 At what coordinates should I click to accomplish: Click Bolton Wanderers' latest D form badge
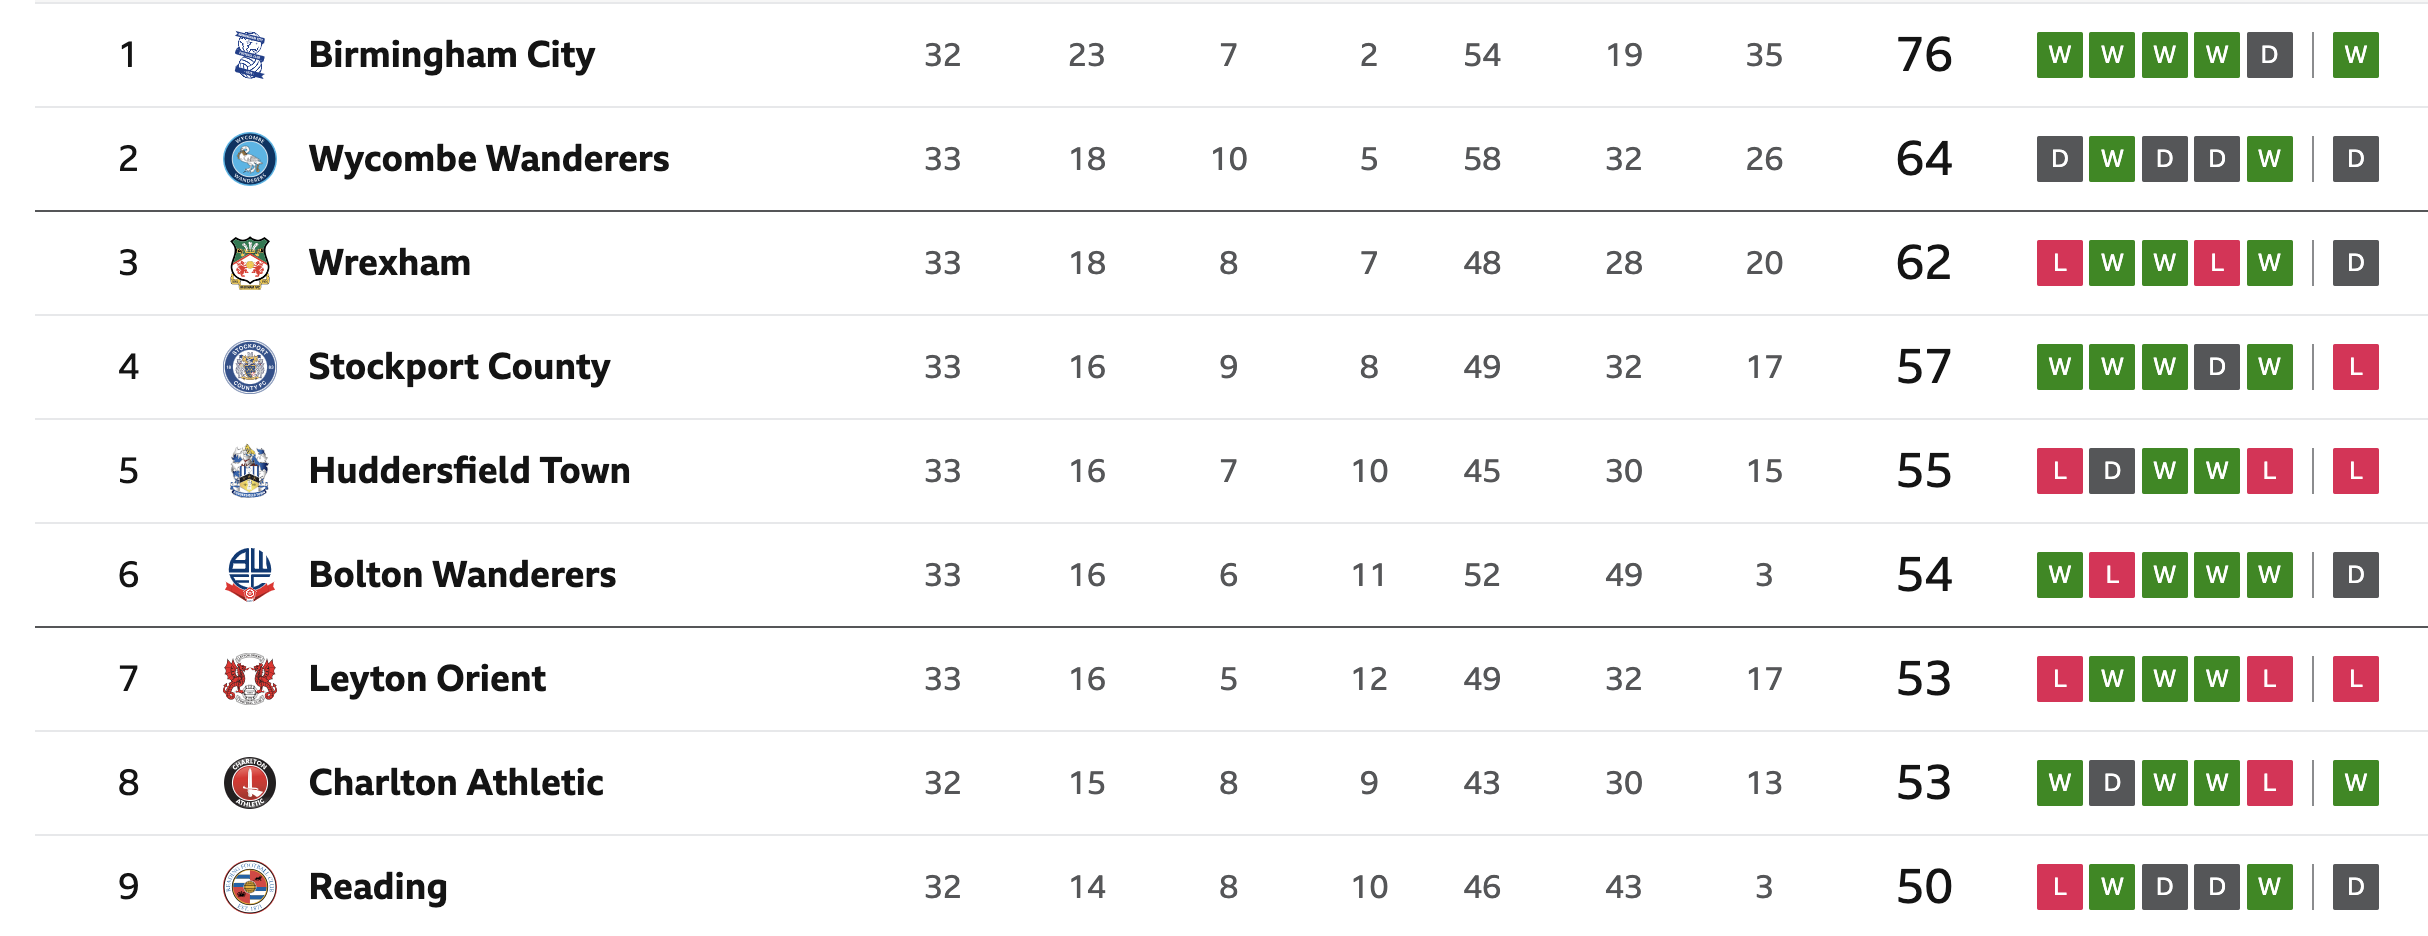[x=2355, y=575]
